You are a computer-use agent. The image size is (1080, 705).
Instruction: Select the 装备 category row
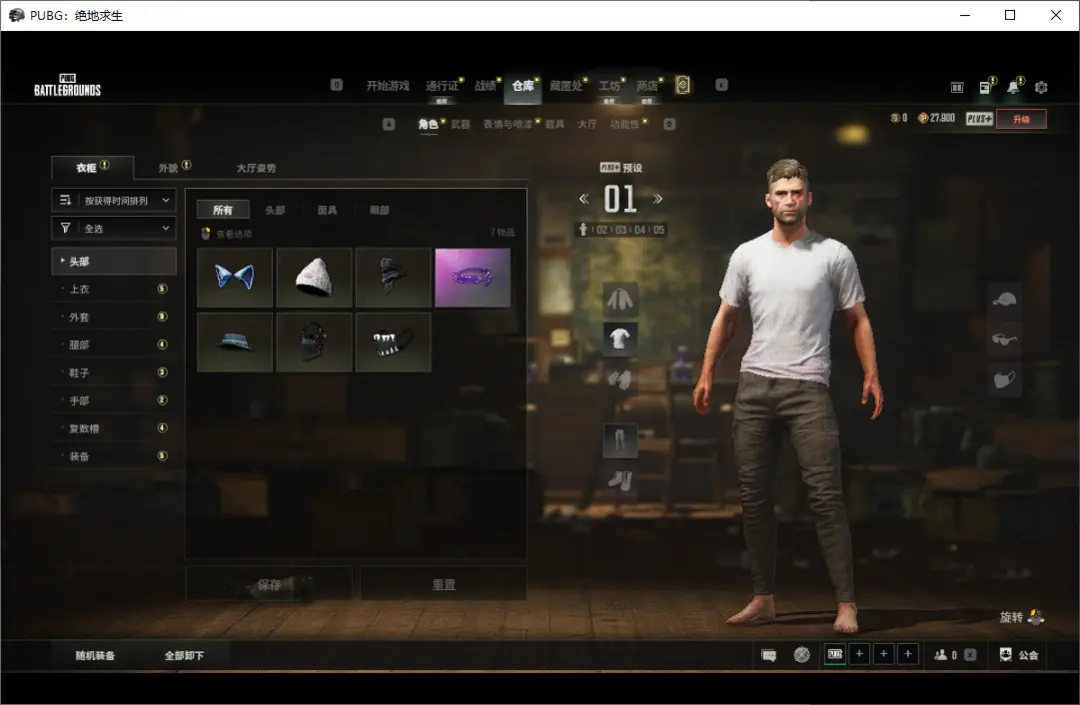[114, 456]
